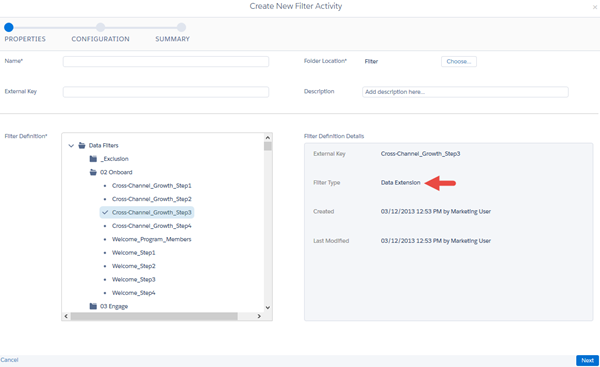Click the Filter folder location value
Screen dimensions: 600x367
(x=371, y=62)
